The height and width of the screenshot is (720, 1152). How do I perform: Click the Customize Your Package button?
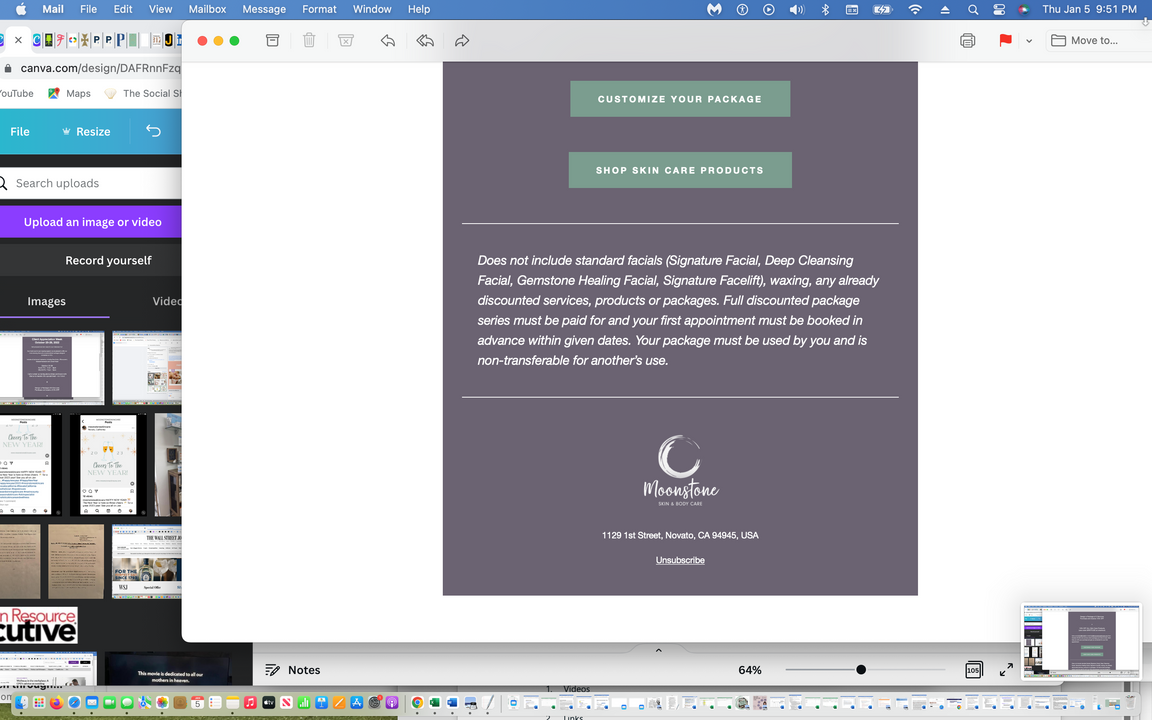[680, 99]
